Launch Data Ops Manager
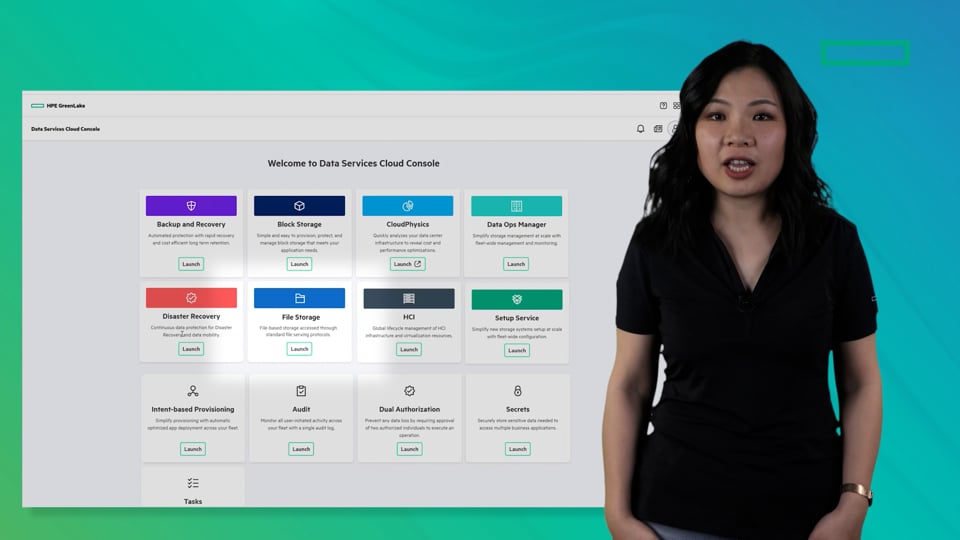 coord(516,264)
